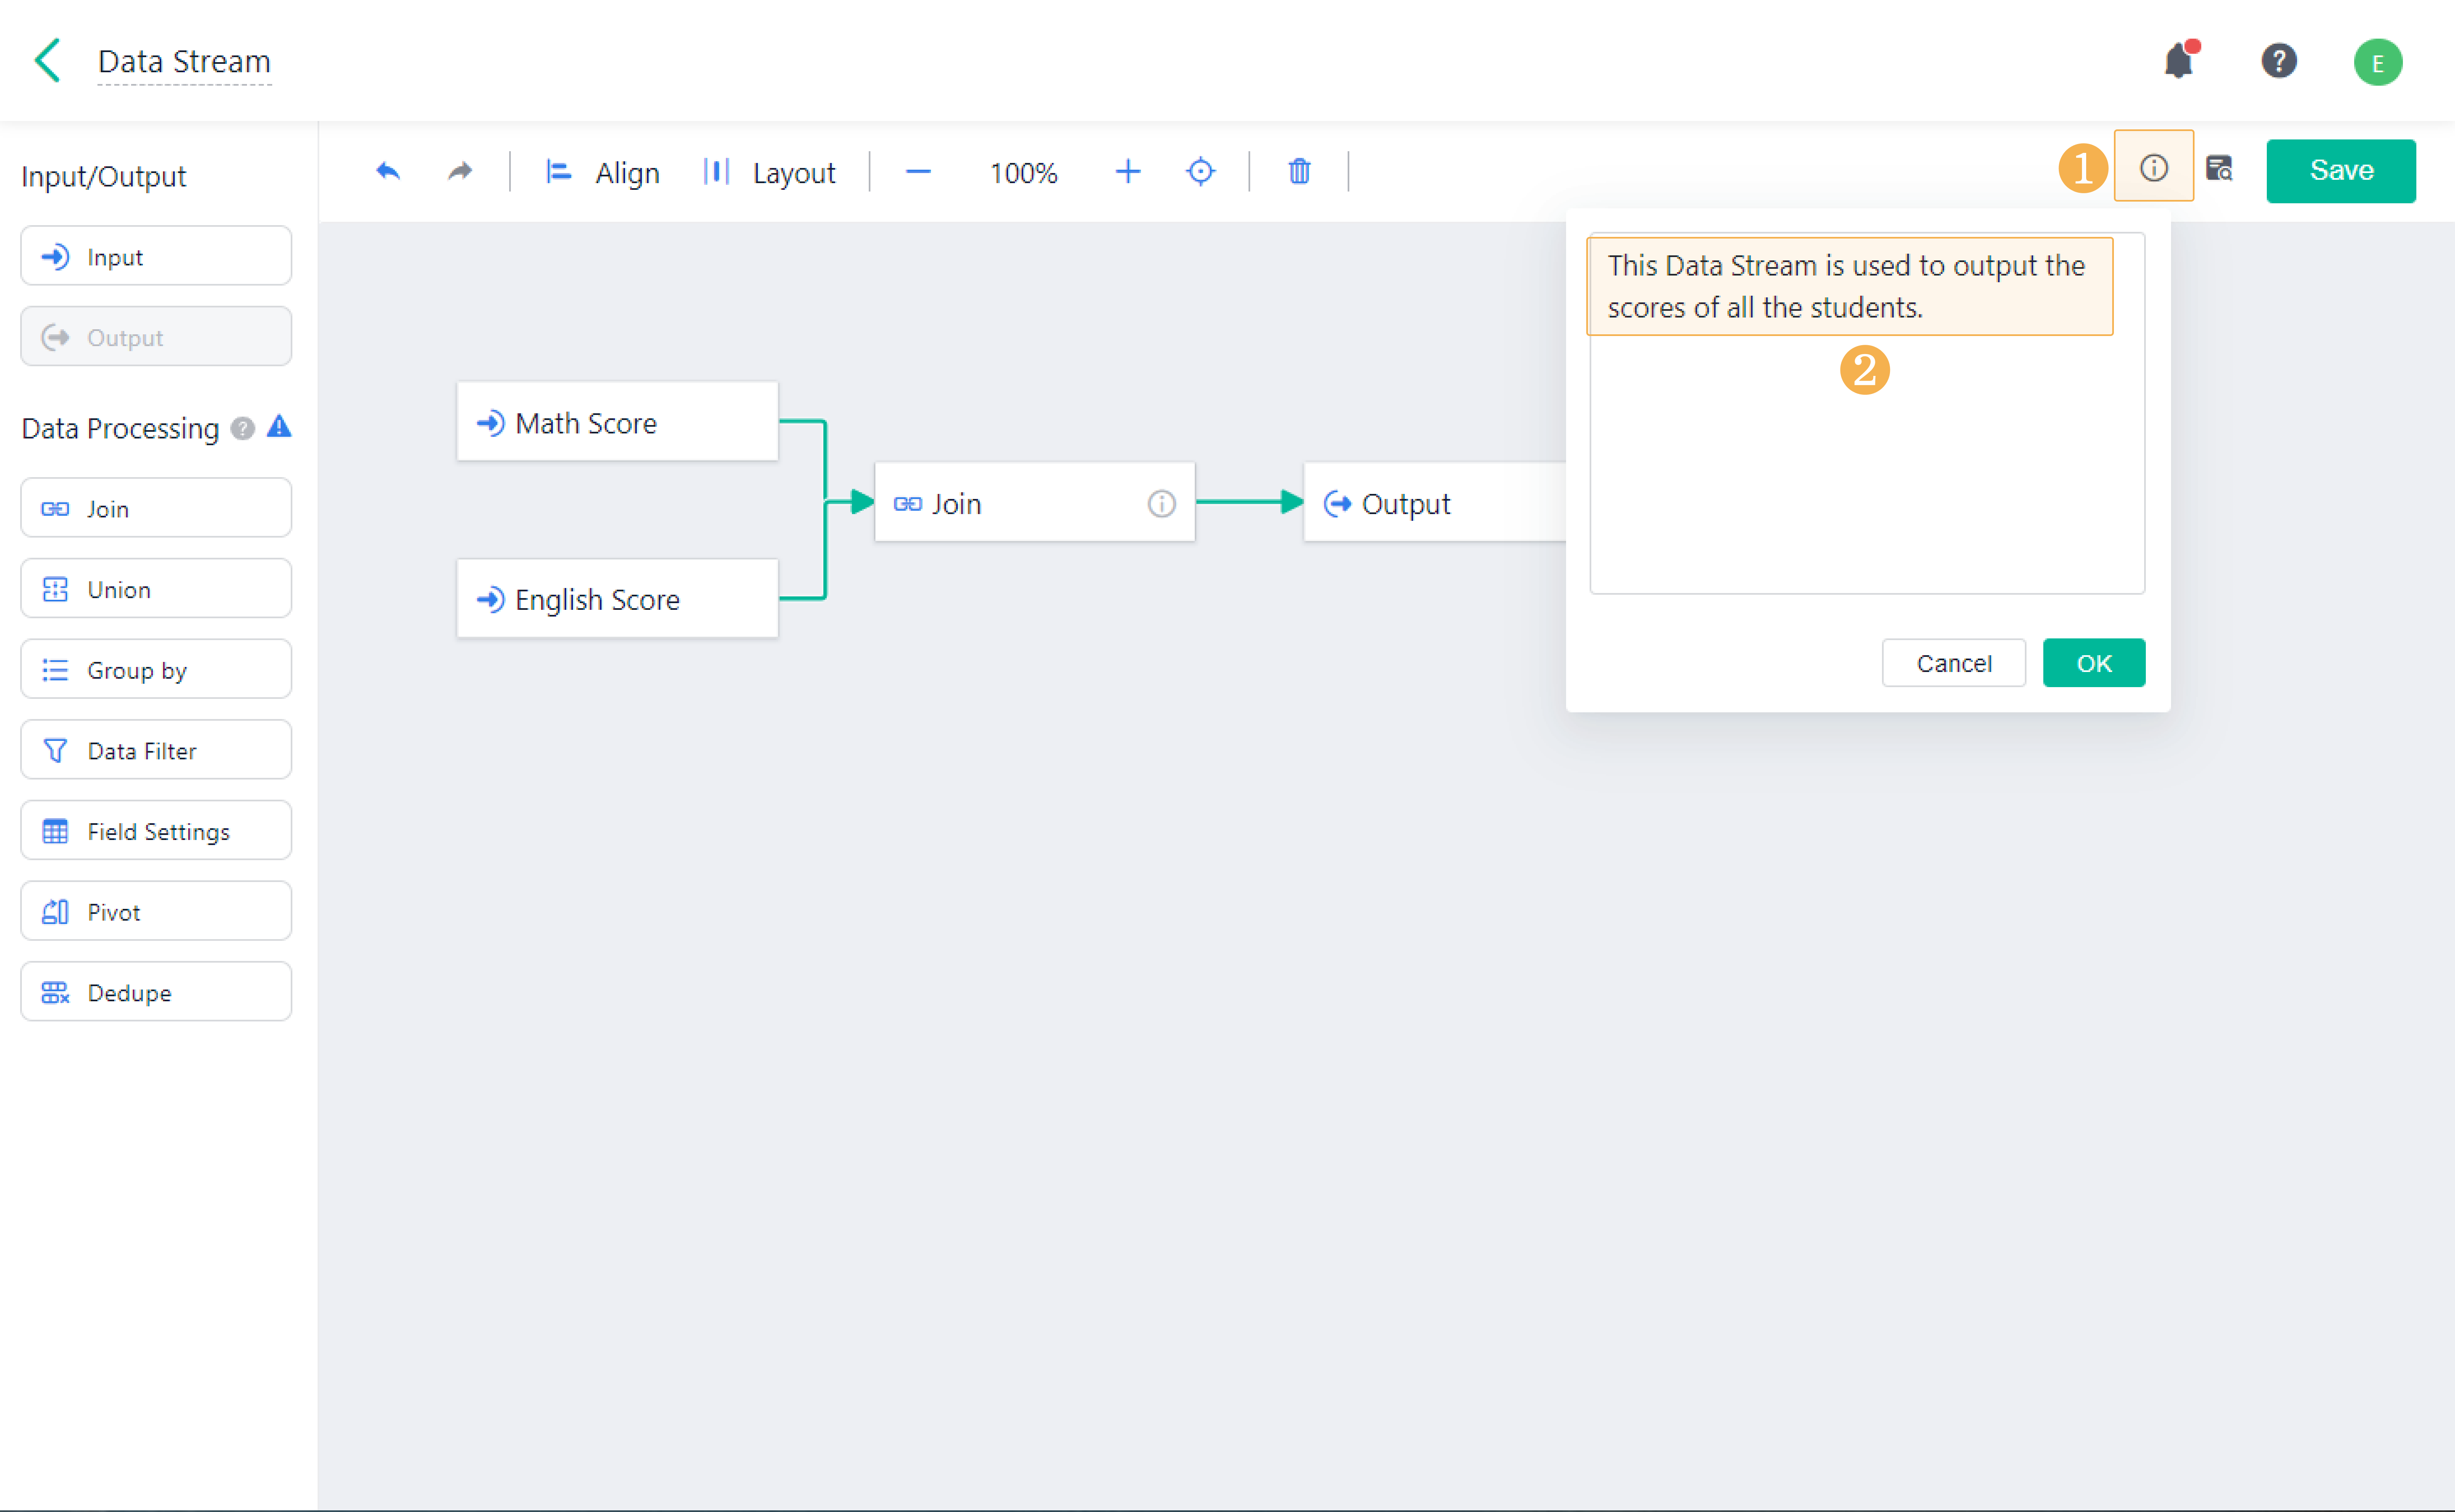Cancel the description dialog
The image size is (2455, 1512).
click(1953, 663)
